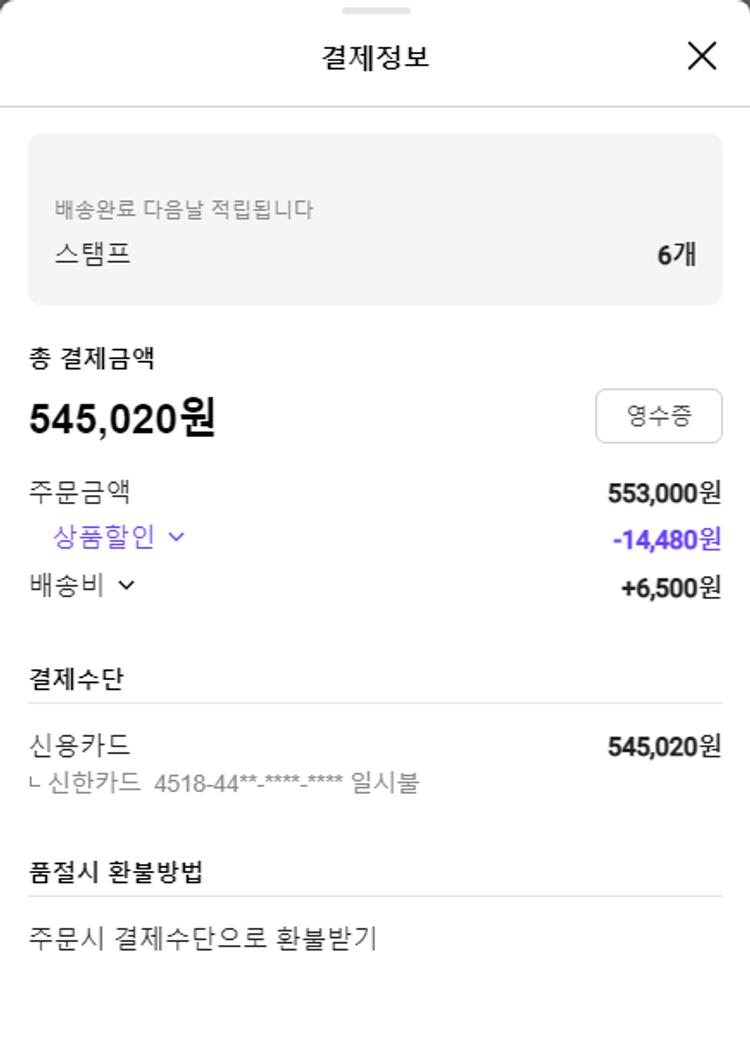Select the 스탬프 label in gray box
The width and height of the screenshot is (750, 1059).
92,254
